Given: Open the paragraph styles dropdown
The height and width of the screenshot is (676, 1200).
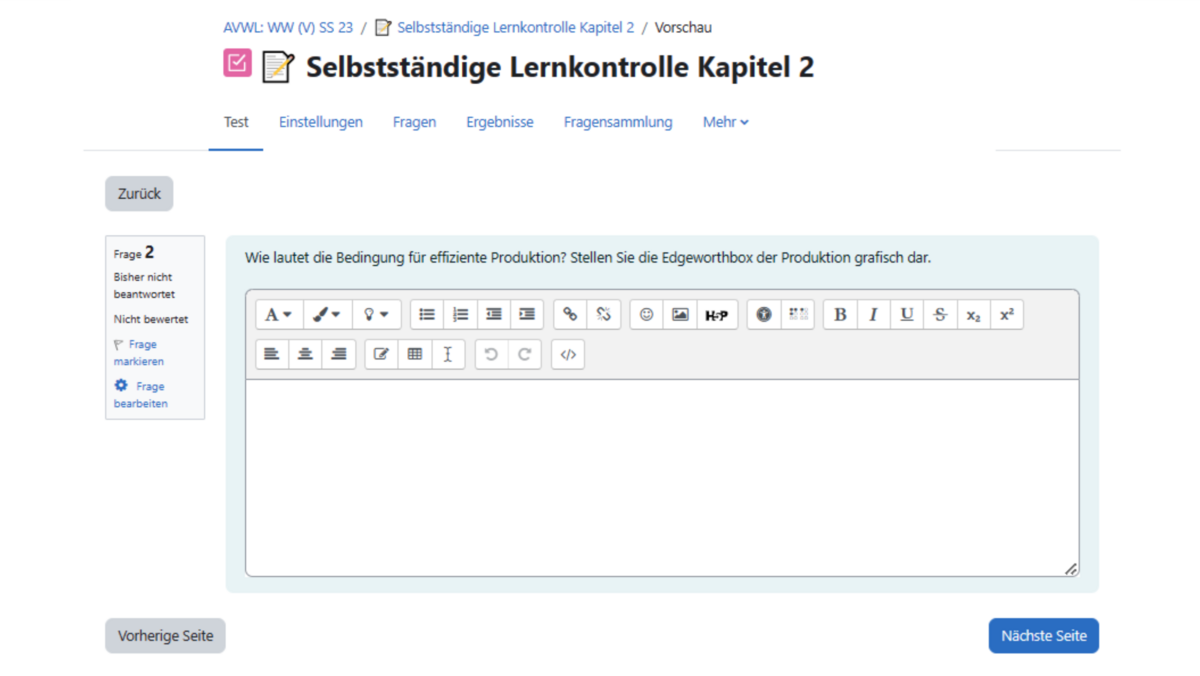Looking at the screenshot, I should (279, 315).
